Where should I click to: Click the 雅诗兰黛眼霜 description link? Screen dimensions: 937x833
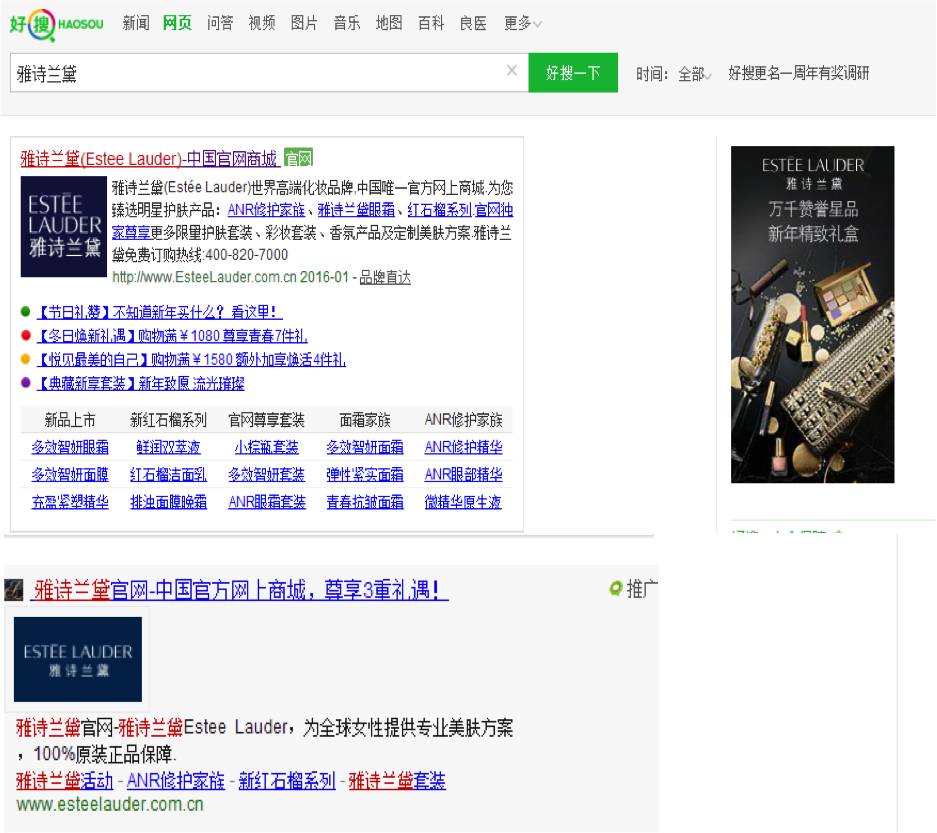pyautogui.click(x=356, y=210)
